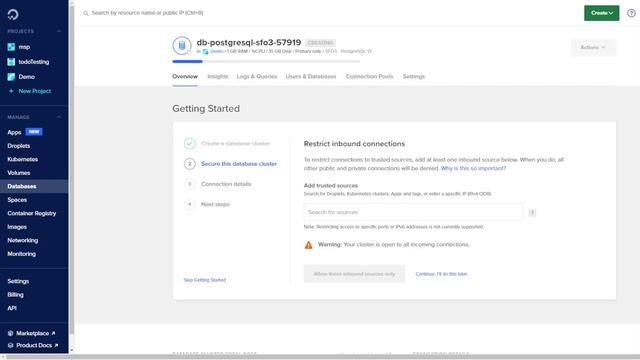This screenshot has width=640, height=360.
Task: Click the New Project plus icon
Action: [11, 91]
